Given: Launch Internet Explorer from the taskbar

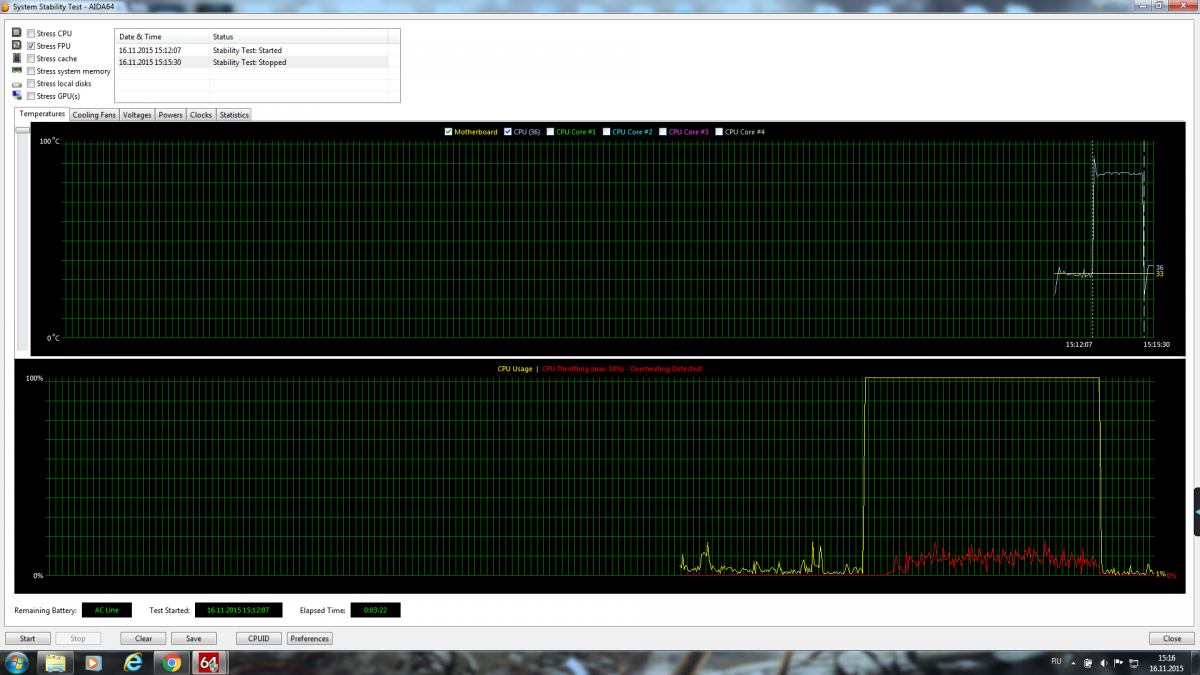Looking at the screenshot, I should tap(132, 662).
